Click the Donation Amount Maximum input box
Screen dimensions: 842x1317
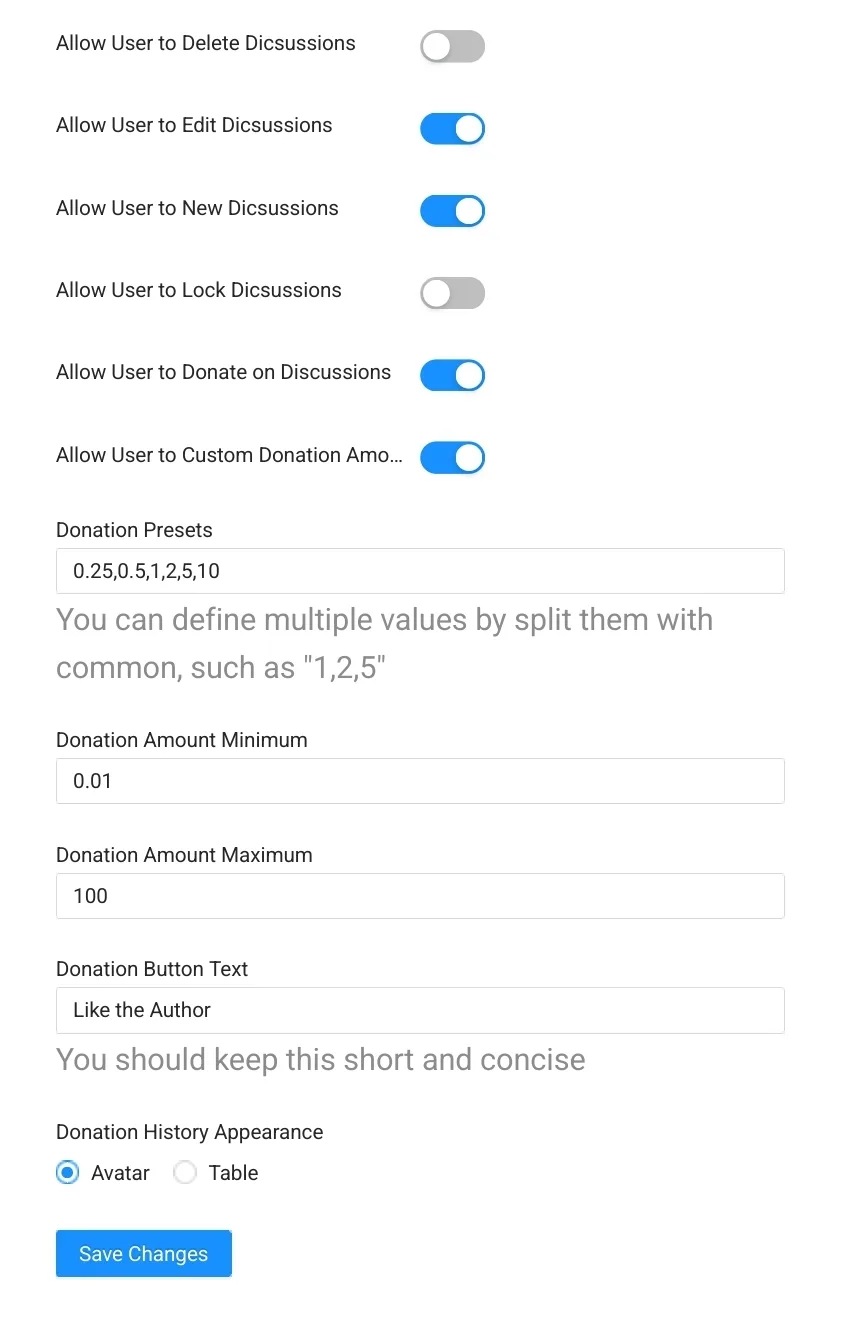coord(420,896)
